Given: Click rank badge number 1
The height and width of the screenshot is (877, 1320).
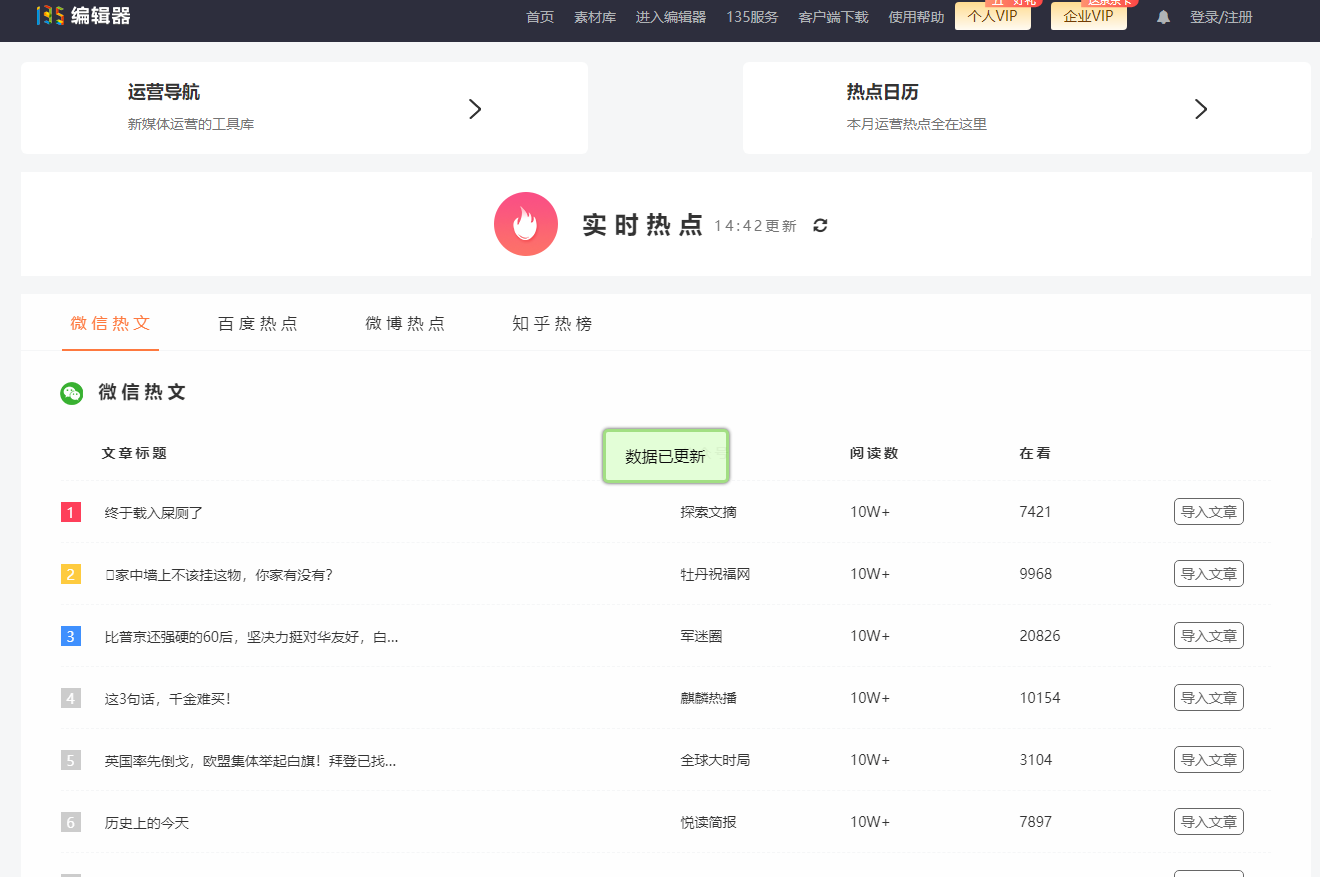Looking at the screenshot, I should pos(71,512).
